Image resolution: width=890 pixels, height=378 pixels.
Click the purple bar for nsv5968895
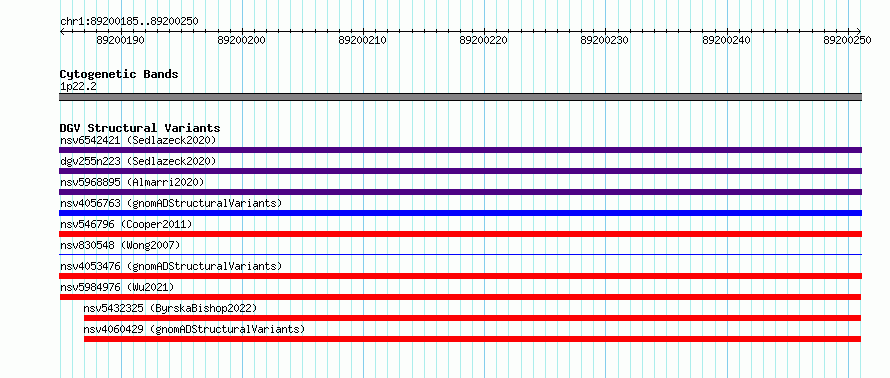tap(460, 192)
